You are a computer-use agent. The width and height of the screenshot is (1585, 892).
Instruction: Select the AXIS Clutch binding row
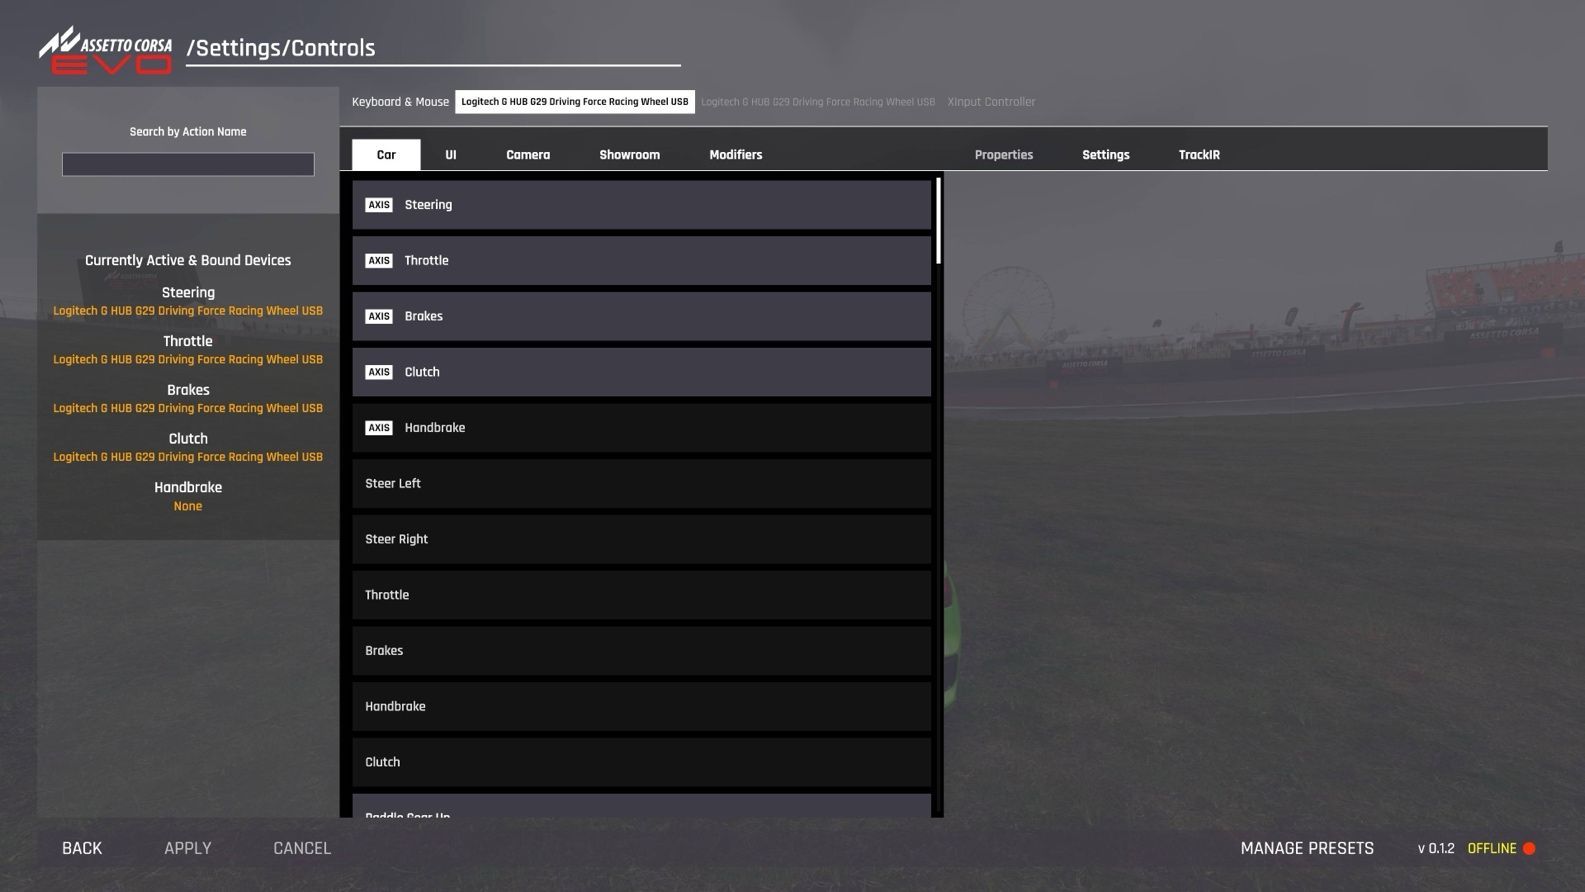[x=640, y=372]
